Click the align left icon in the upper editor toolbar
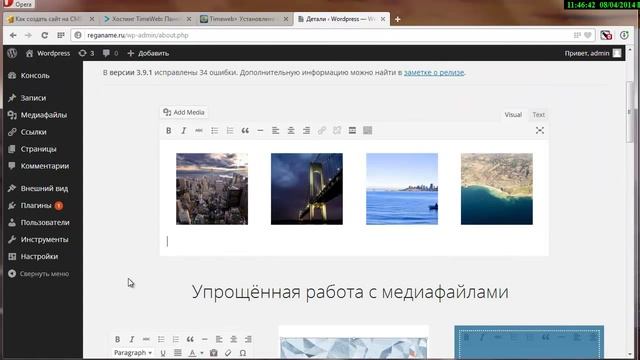Viewport: 640px width, 360px height. pos(276,131)
